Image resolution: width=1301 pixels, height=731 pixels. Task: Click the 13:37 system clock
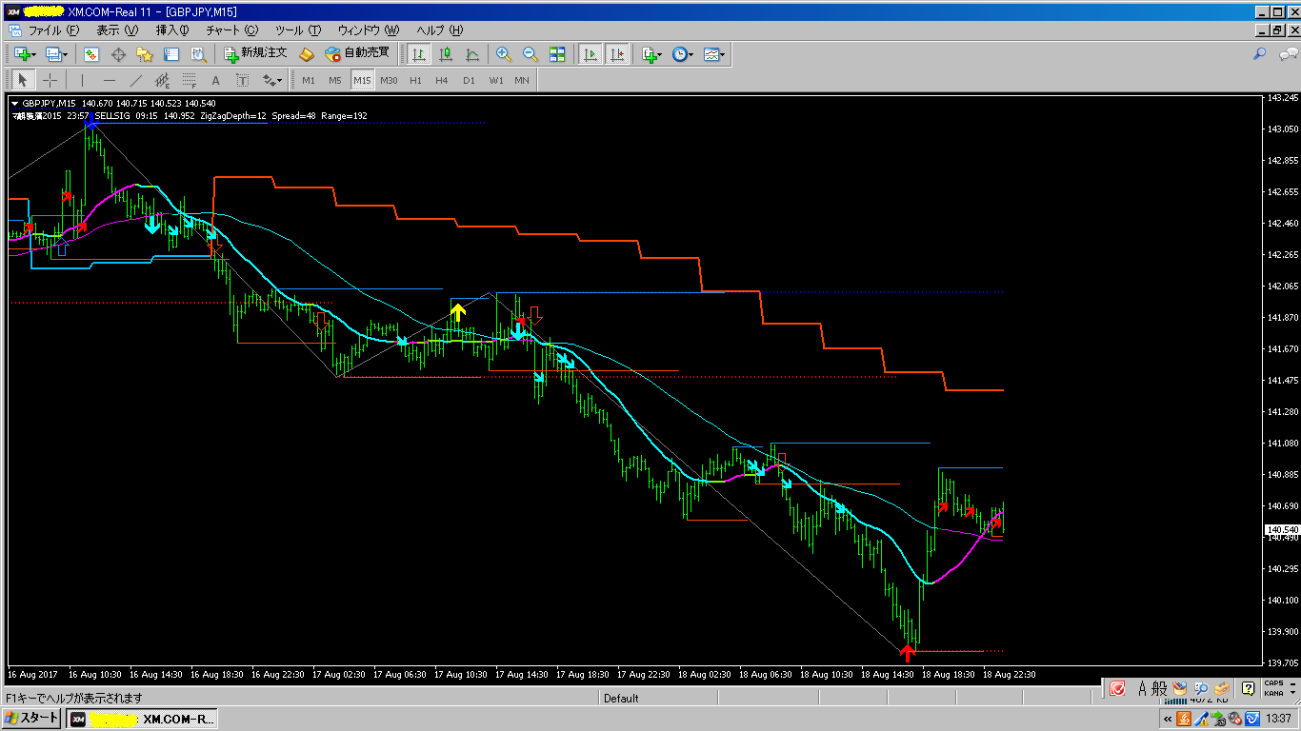pyautogui.click(x=1279, y=719)
